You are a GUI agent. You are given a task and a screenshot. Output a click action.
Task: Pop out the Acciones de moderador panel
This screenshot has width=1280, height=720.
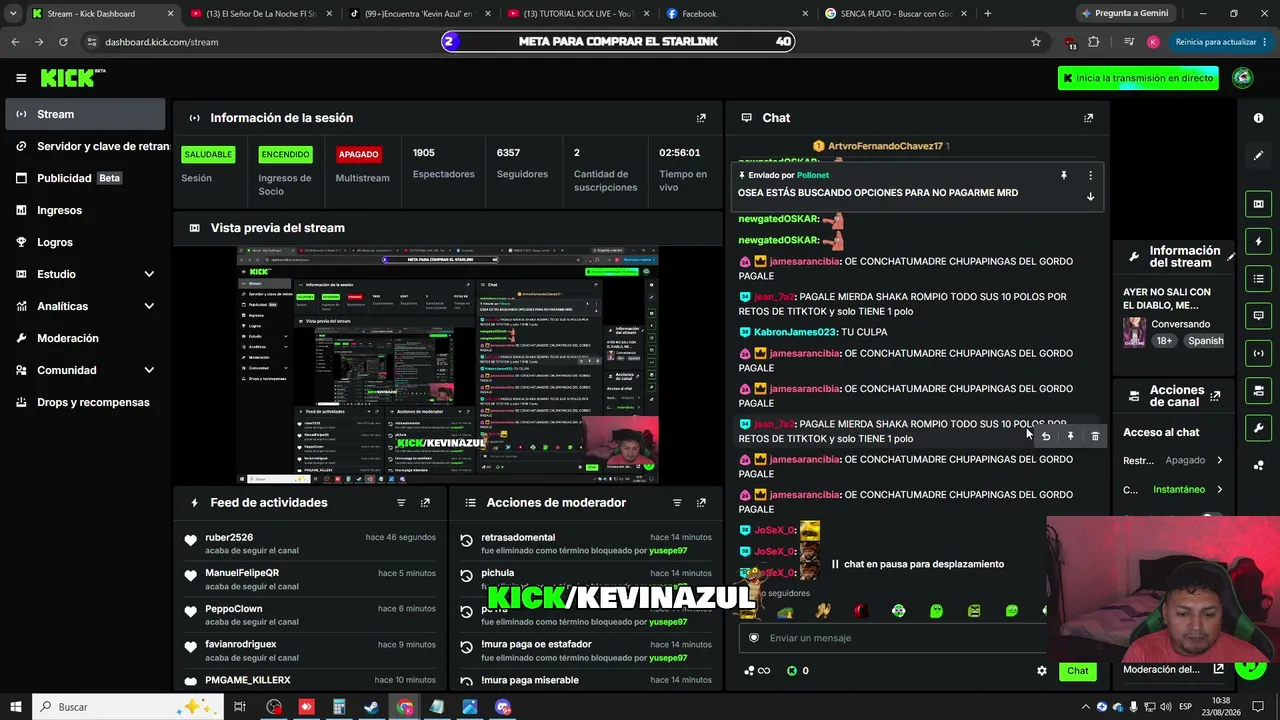[x=701, y=503]
